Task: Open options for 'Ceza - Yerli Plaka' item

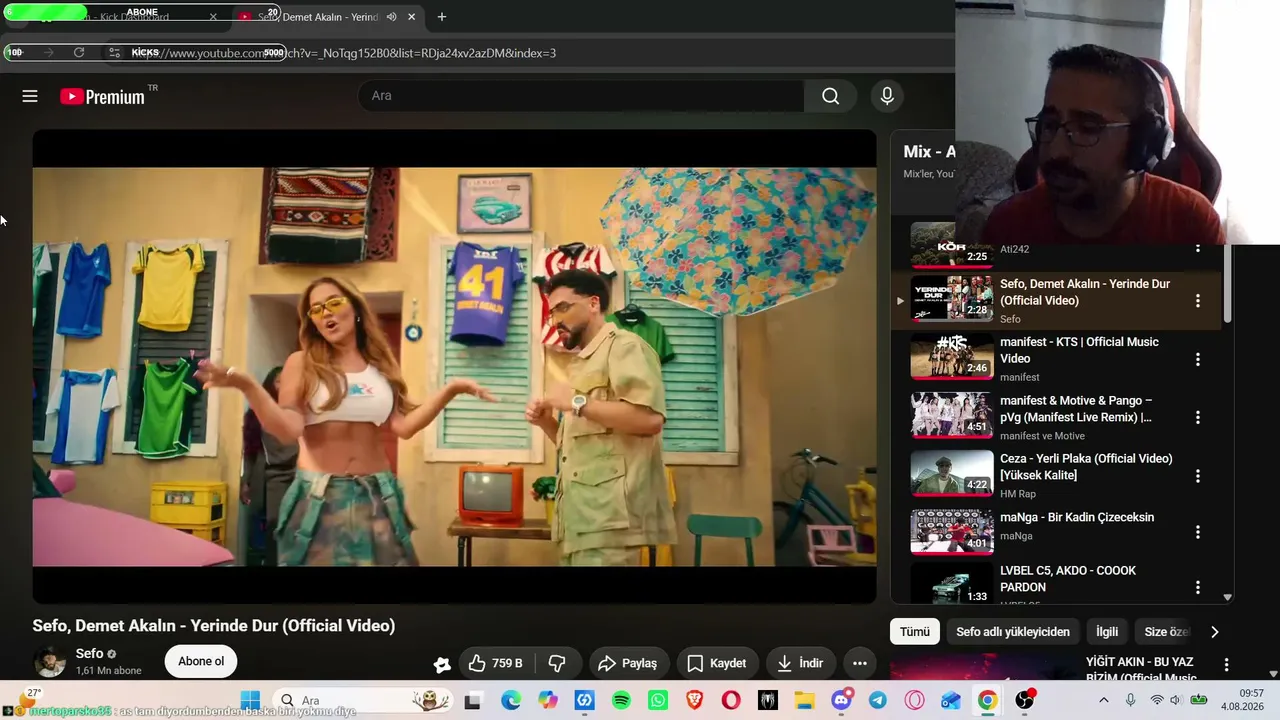Action: [x=1197, y=476]
